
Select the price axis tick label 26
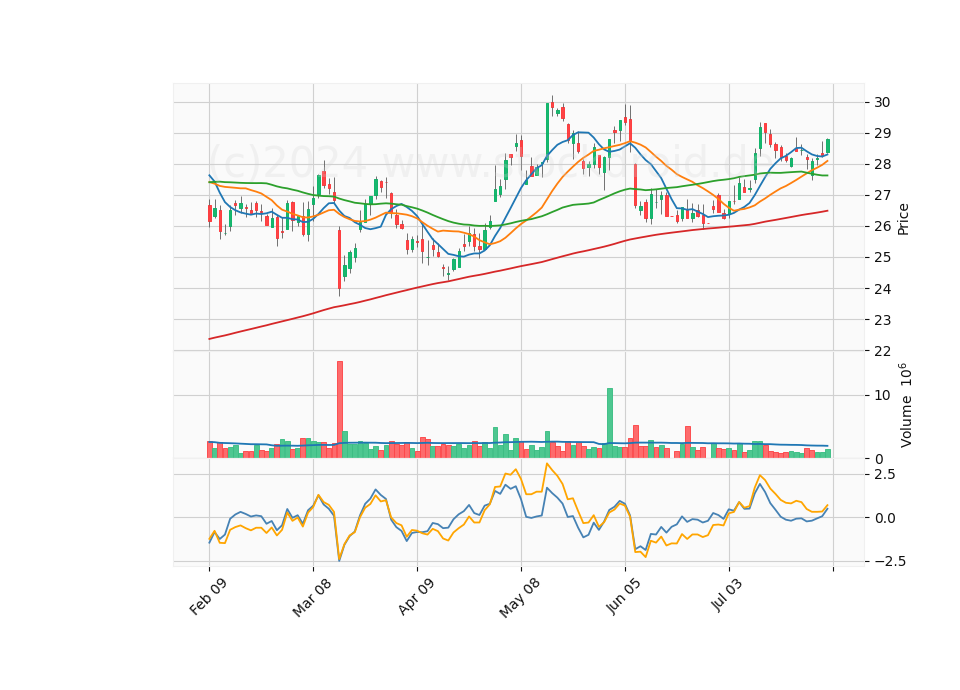coord(882,227)
